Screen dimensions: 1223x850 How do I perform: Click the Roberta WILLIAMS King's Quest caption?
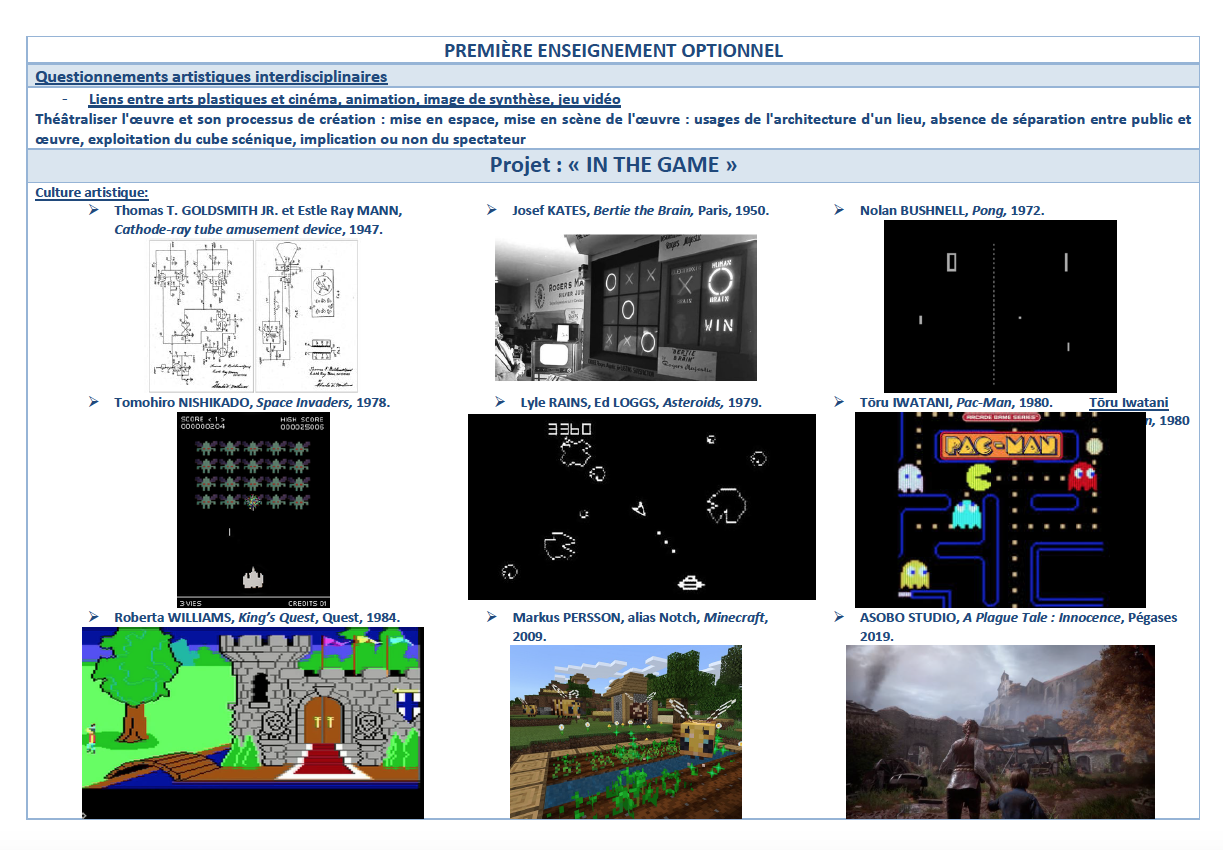[256, 617]
